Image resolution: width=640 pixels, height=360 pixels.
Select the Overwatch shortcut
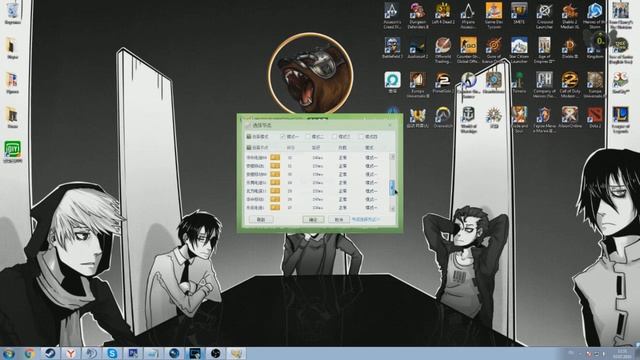tap(443, 118)
